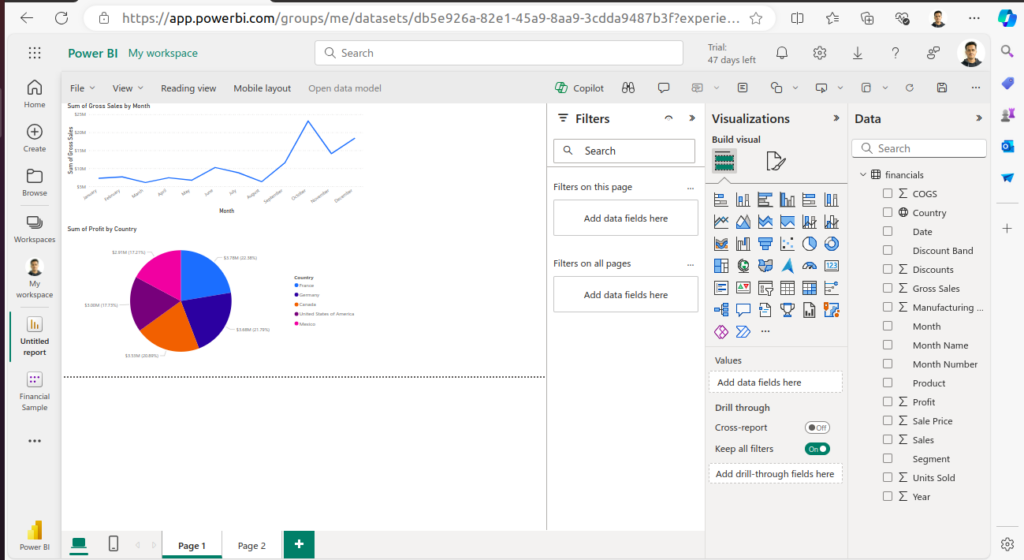Turn on Cross-report drill through toggle
The height and width of the screenshot is (560, 1024).
click(817, 427)
